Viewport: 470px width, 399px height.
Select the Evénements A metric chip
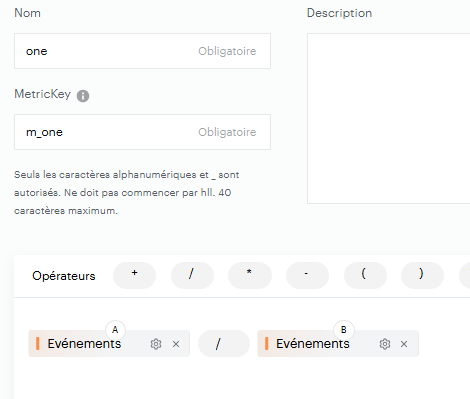109,343
